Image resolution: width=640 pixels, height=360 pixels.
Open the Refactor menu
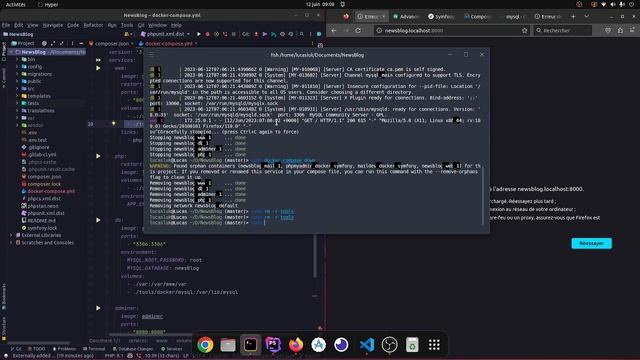[93, 25]
